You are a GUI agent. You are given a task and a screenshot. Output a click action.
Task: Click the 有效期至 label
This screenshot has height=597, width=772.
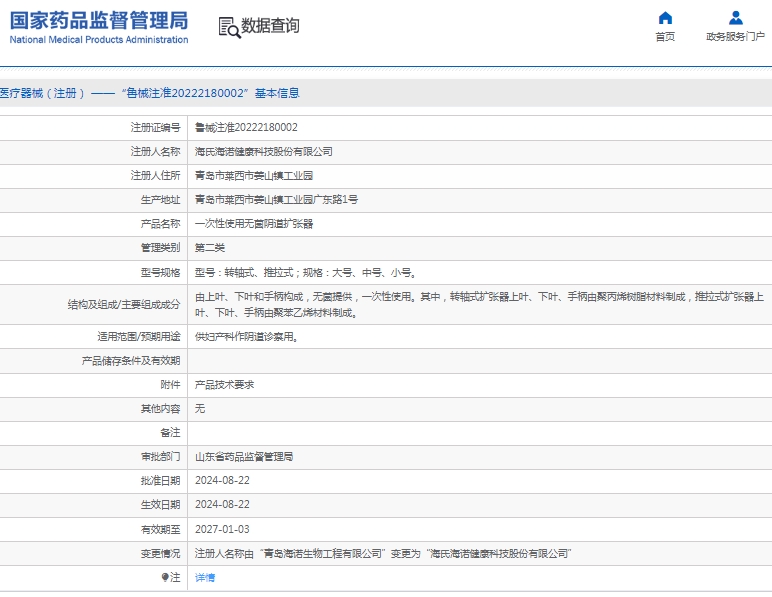coord(161,529)
